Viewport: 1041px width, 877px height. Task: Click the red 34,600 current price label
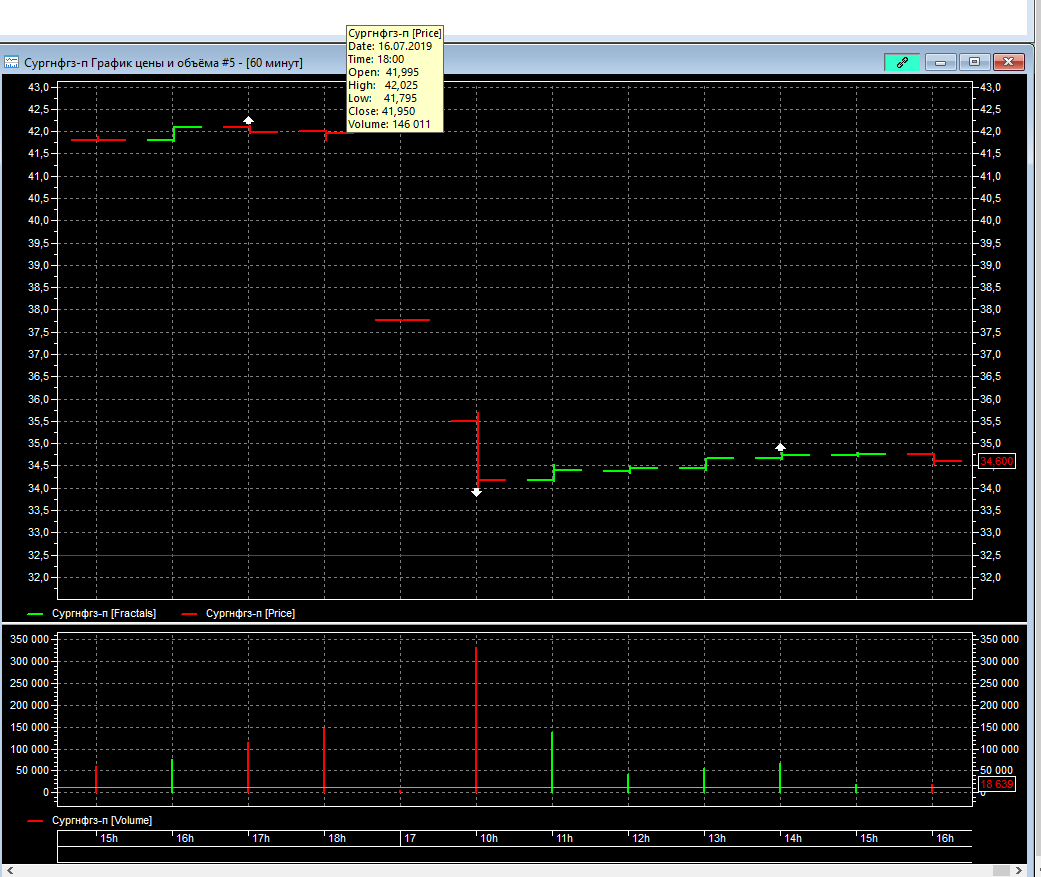pyautogui.click(x=997, y=461)
